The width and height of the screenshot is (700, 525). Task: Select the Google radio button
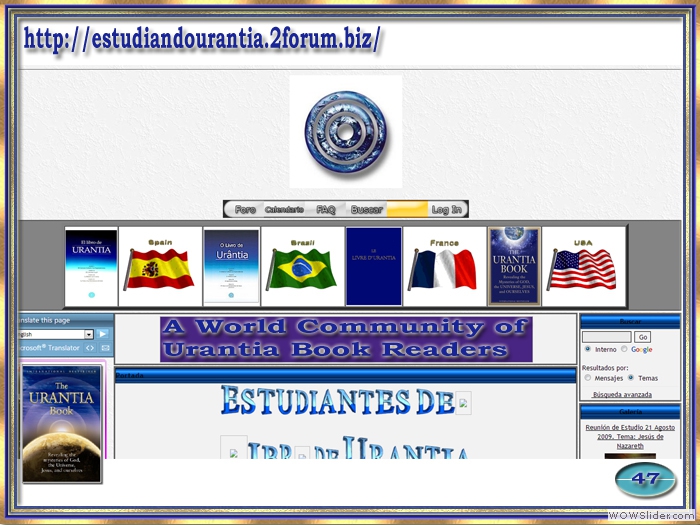625,349
